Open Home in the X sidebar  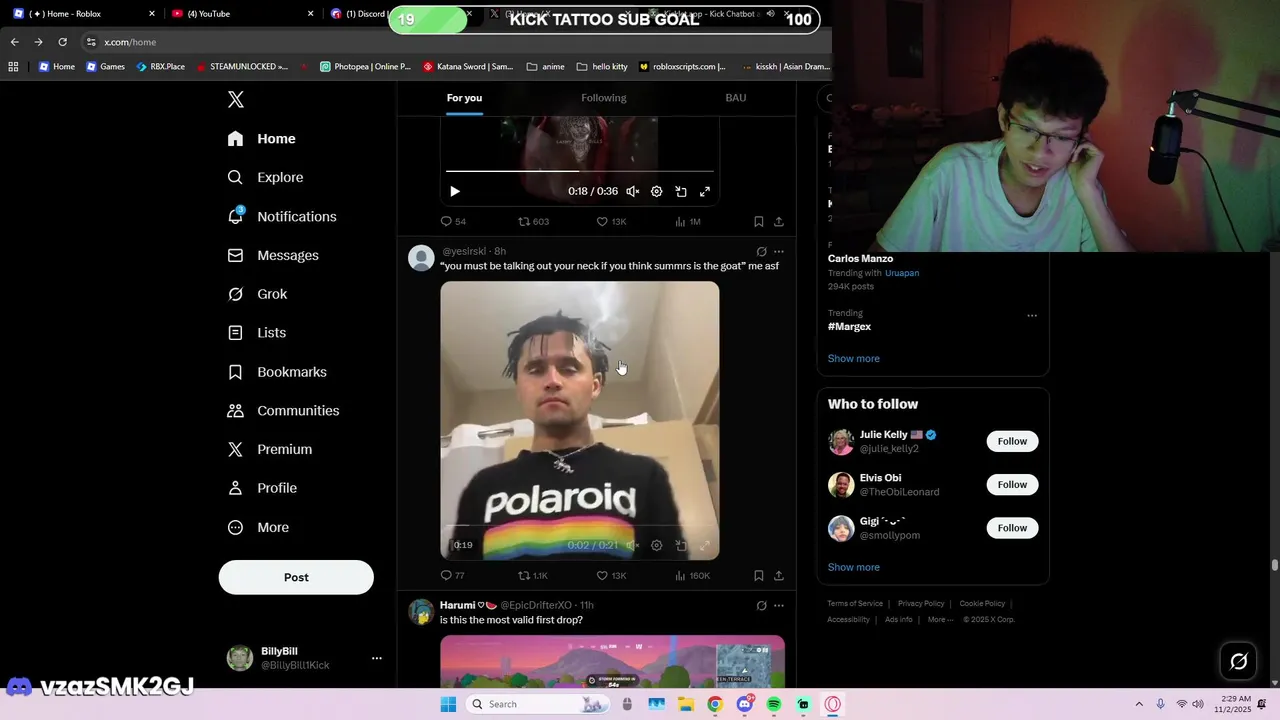click(x=262, y=139)
